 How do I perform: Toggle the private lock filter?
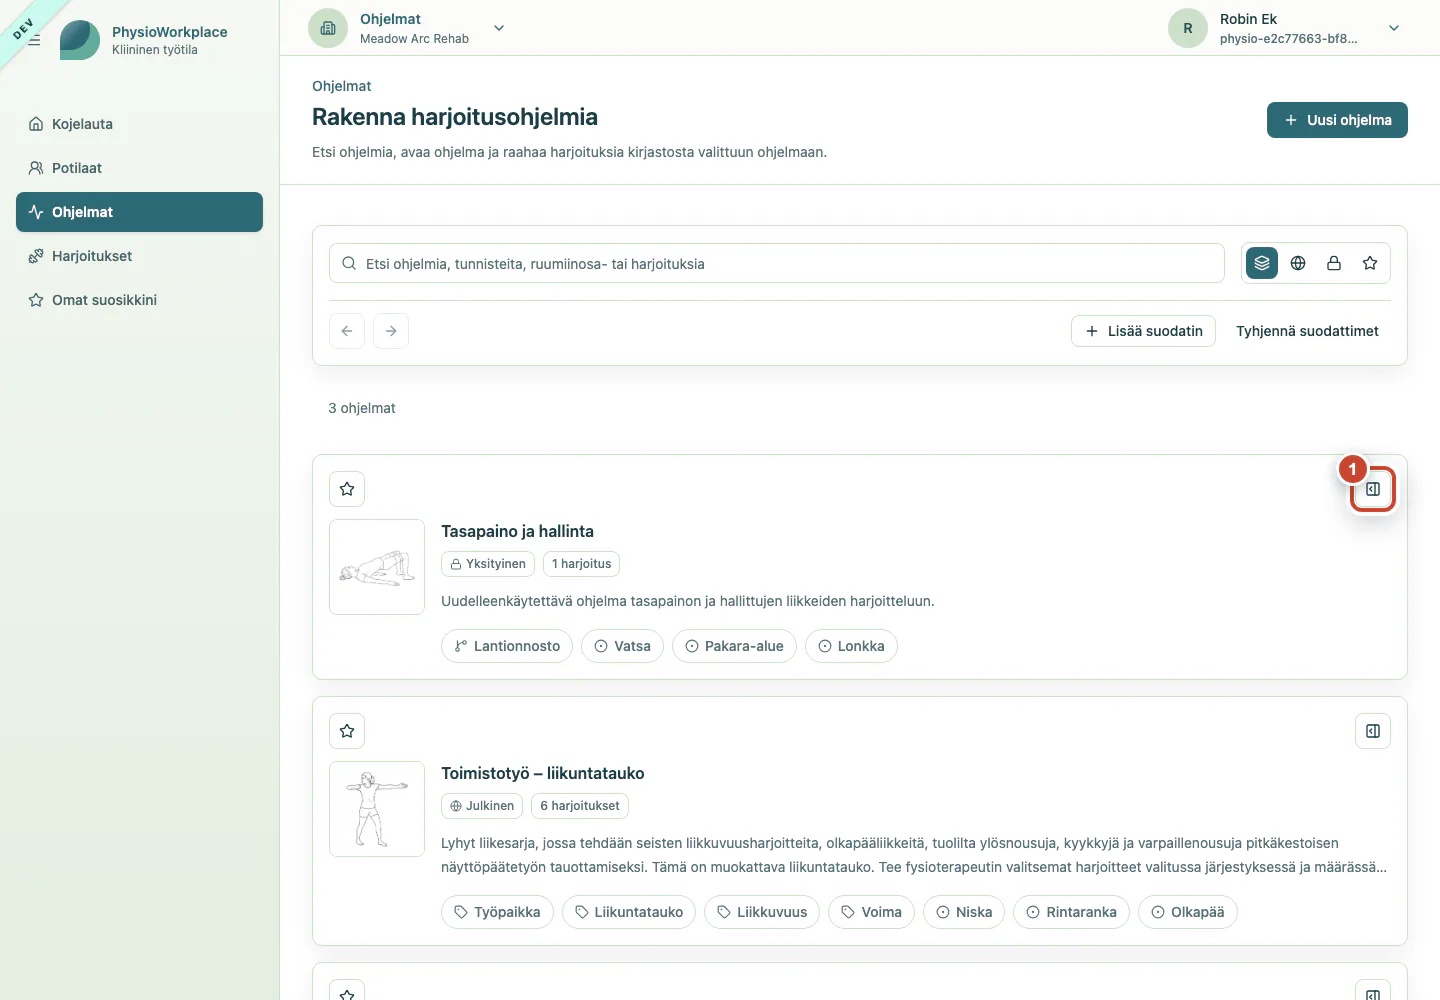[1334, 263]
